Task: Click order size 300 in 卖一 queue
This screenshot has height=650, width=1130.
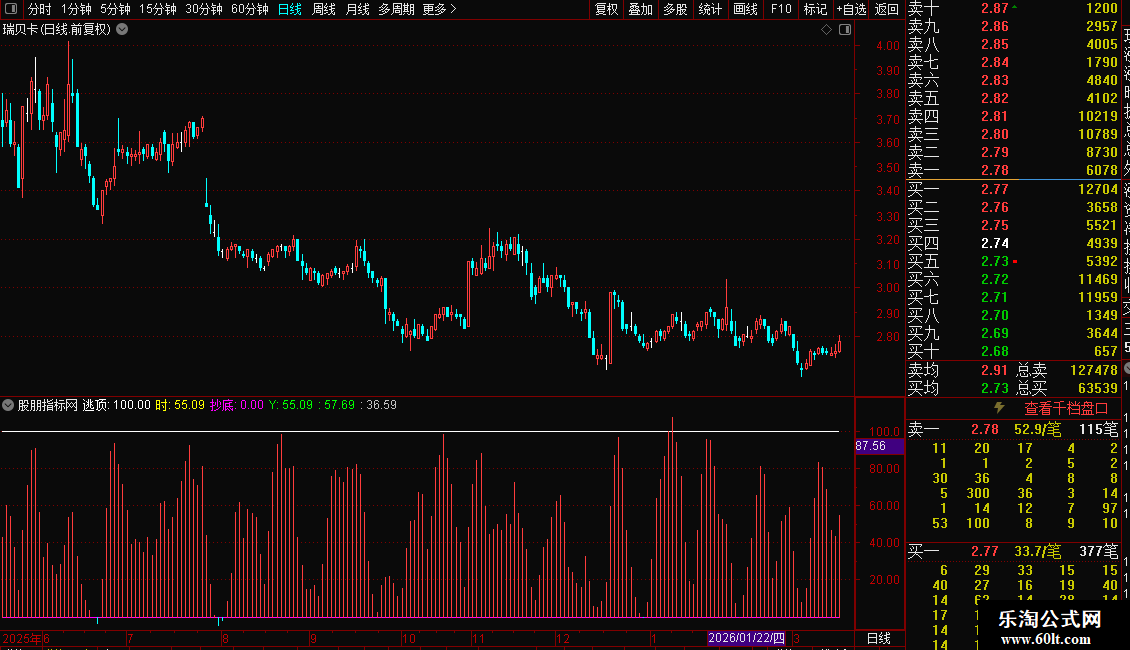Action: pos(978,494)
